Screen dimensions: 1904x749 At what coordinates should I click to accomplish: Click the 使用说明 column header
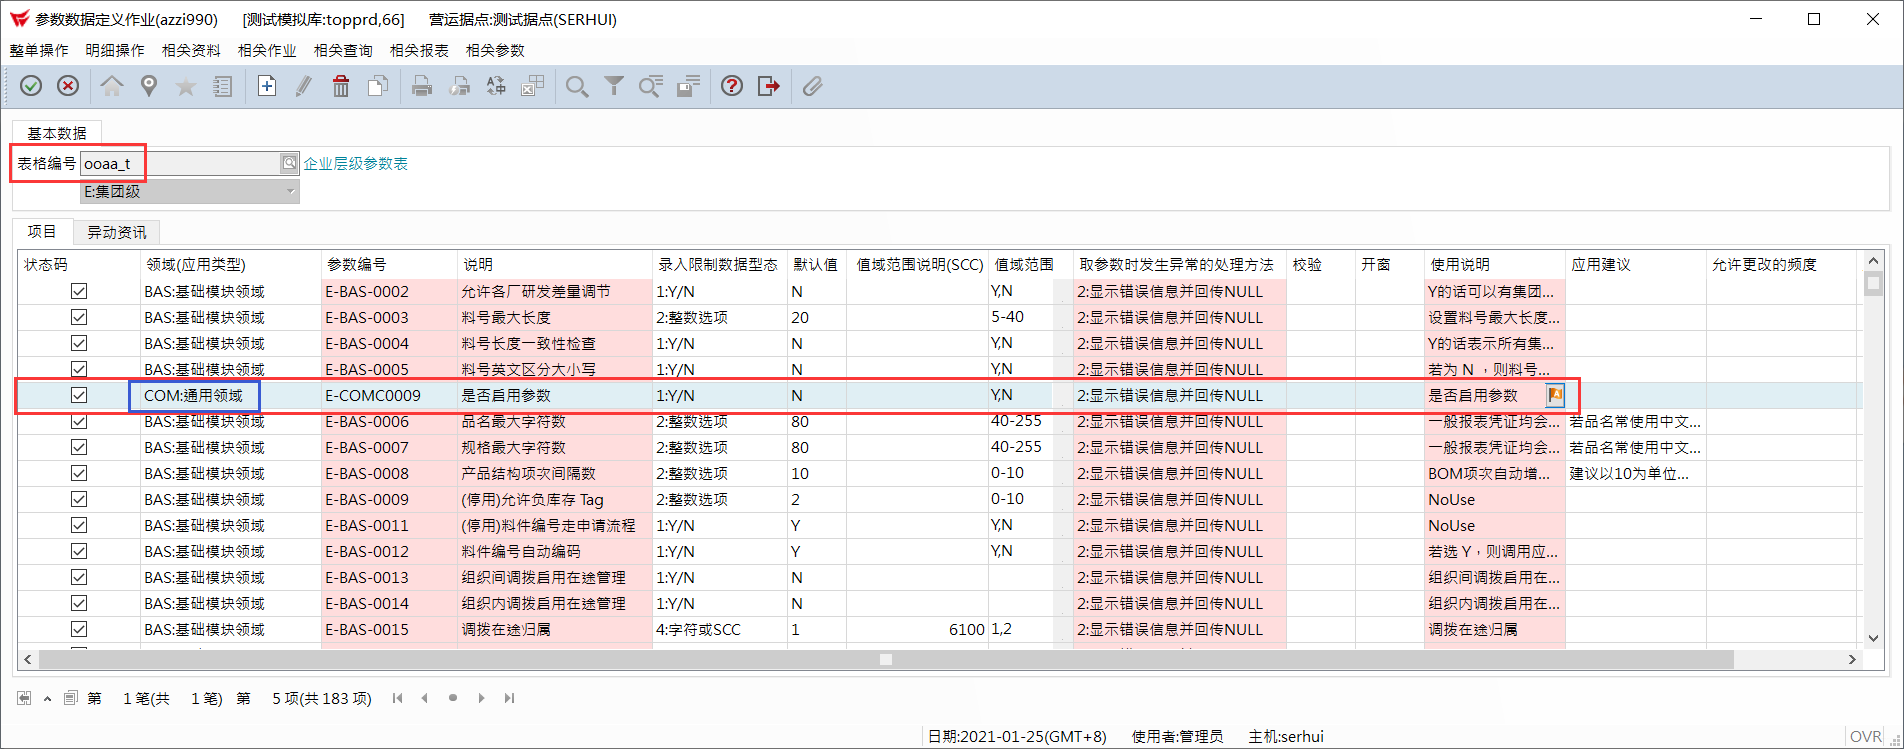tap(1494, 264)
